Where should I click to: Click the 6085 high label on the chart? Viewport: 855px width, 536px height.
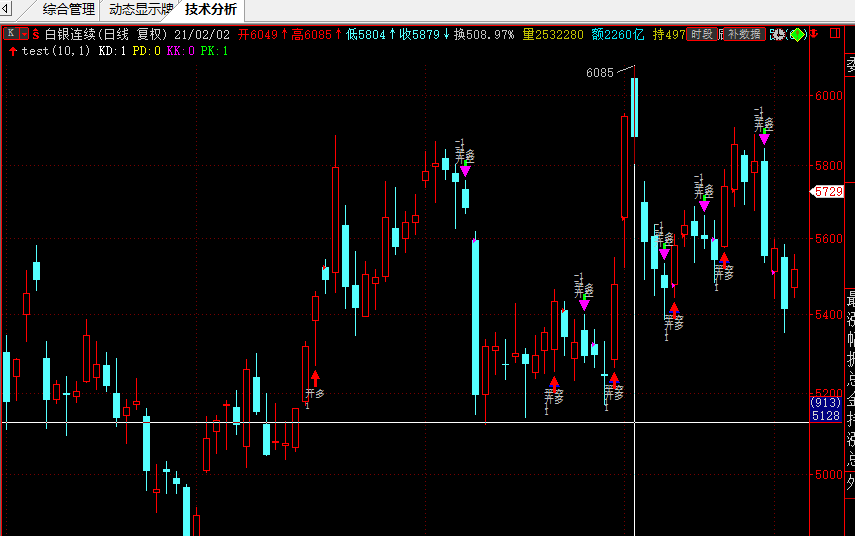(600, 73)
